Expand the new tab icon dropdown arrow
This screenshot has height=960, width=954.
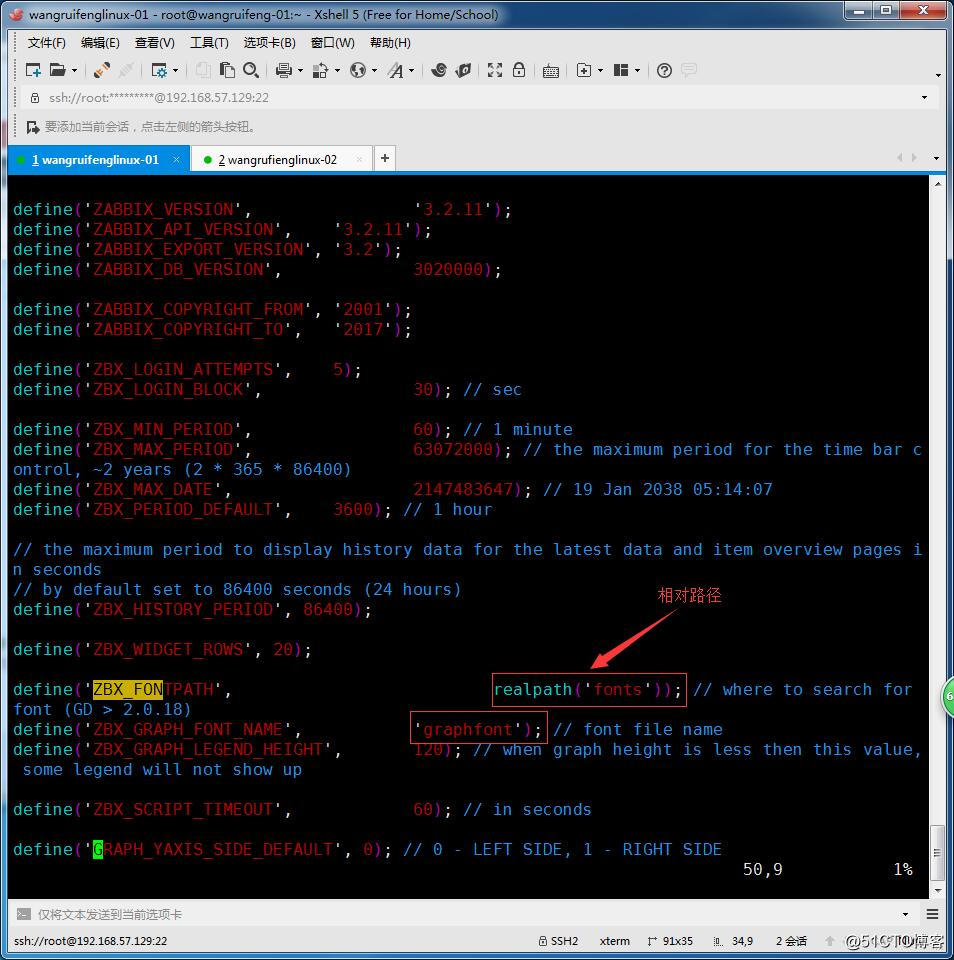tap(600, 71)
